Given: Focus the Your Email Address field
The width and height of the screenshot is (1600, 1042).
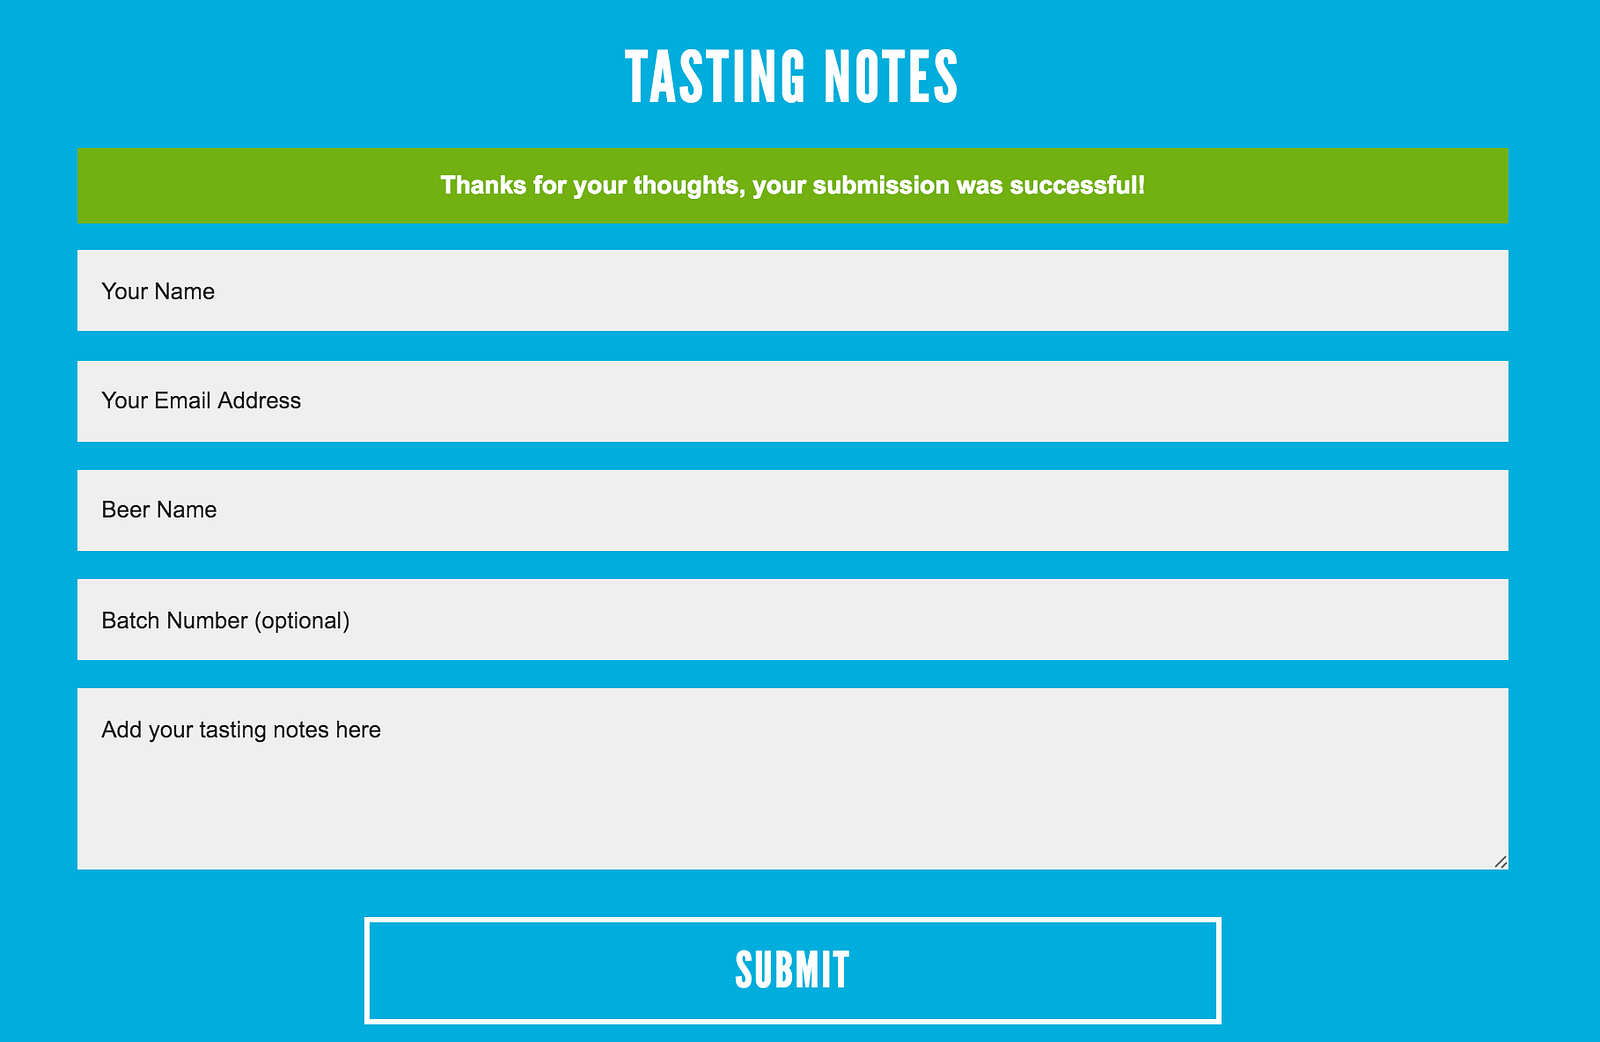Looking at the screenshot, I should pyautogui.click(x=792, y=401).
